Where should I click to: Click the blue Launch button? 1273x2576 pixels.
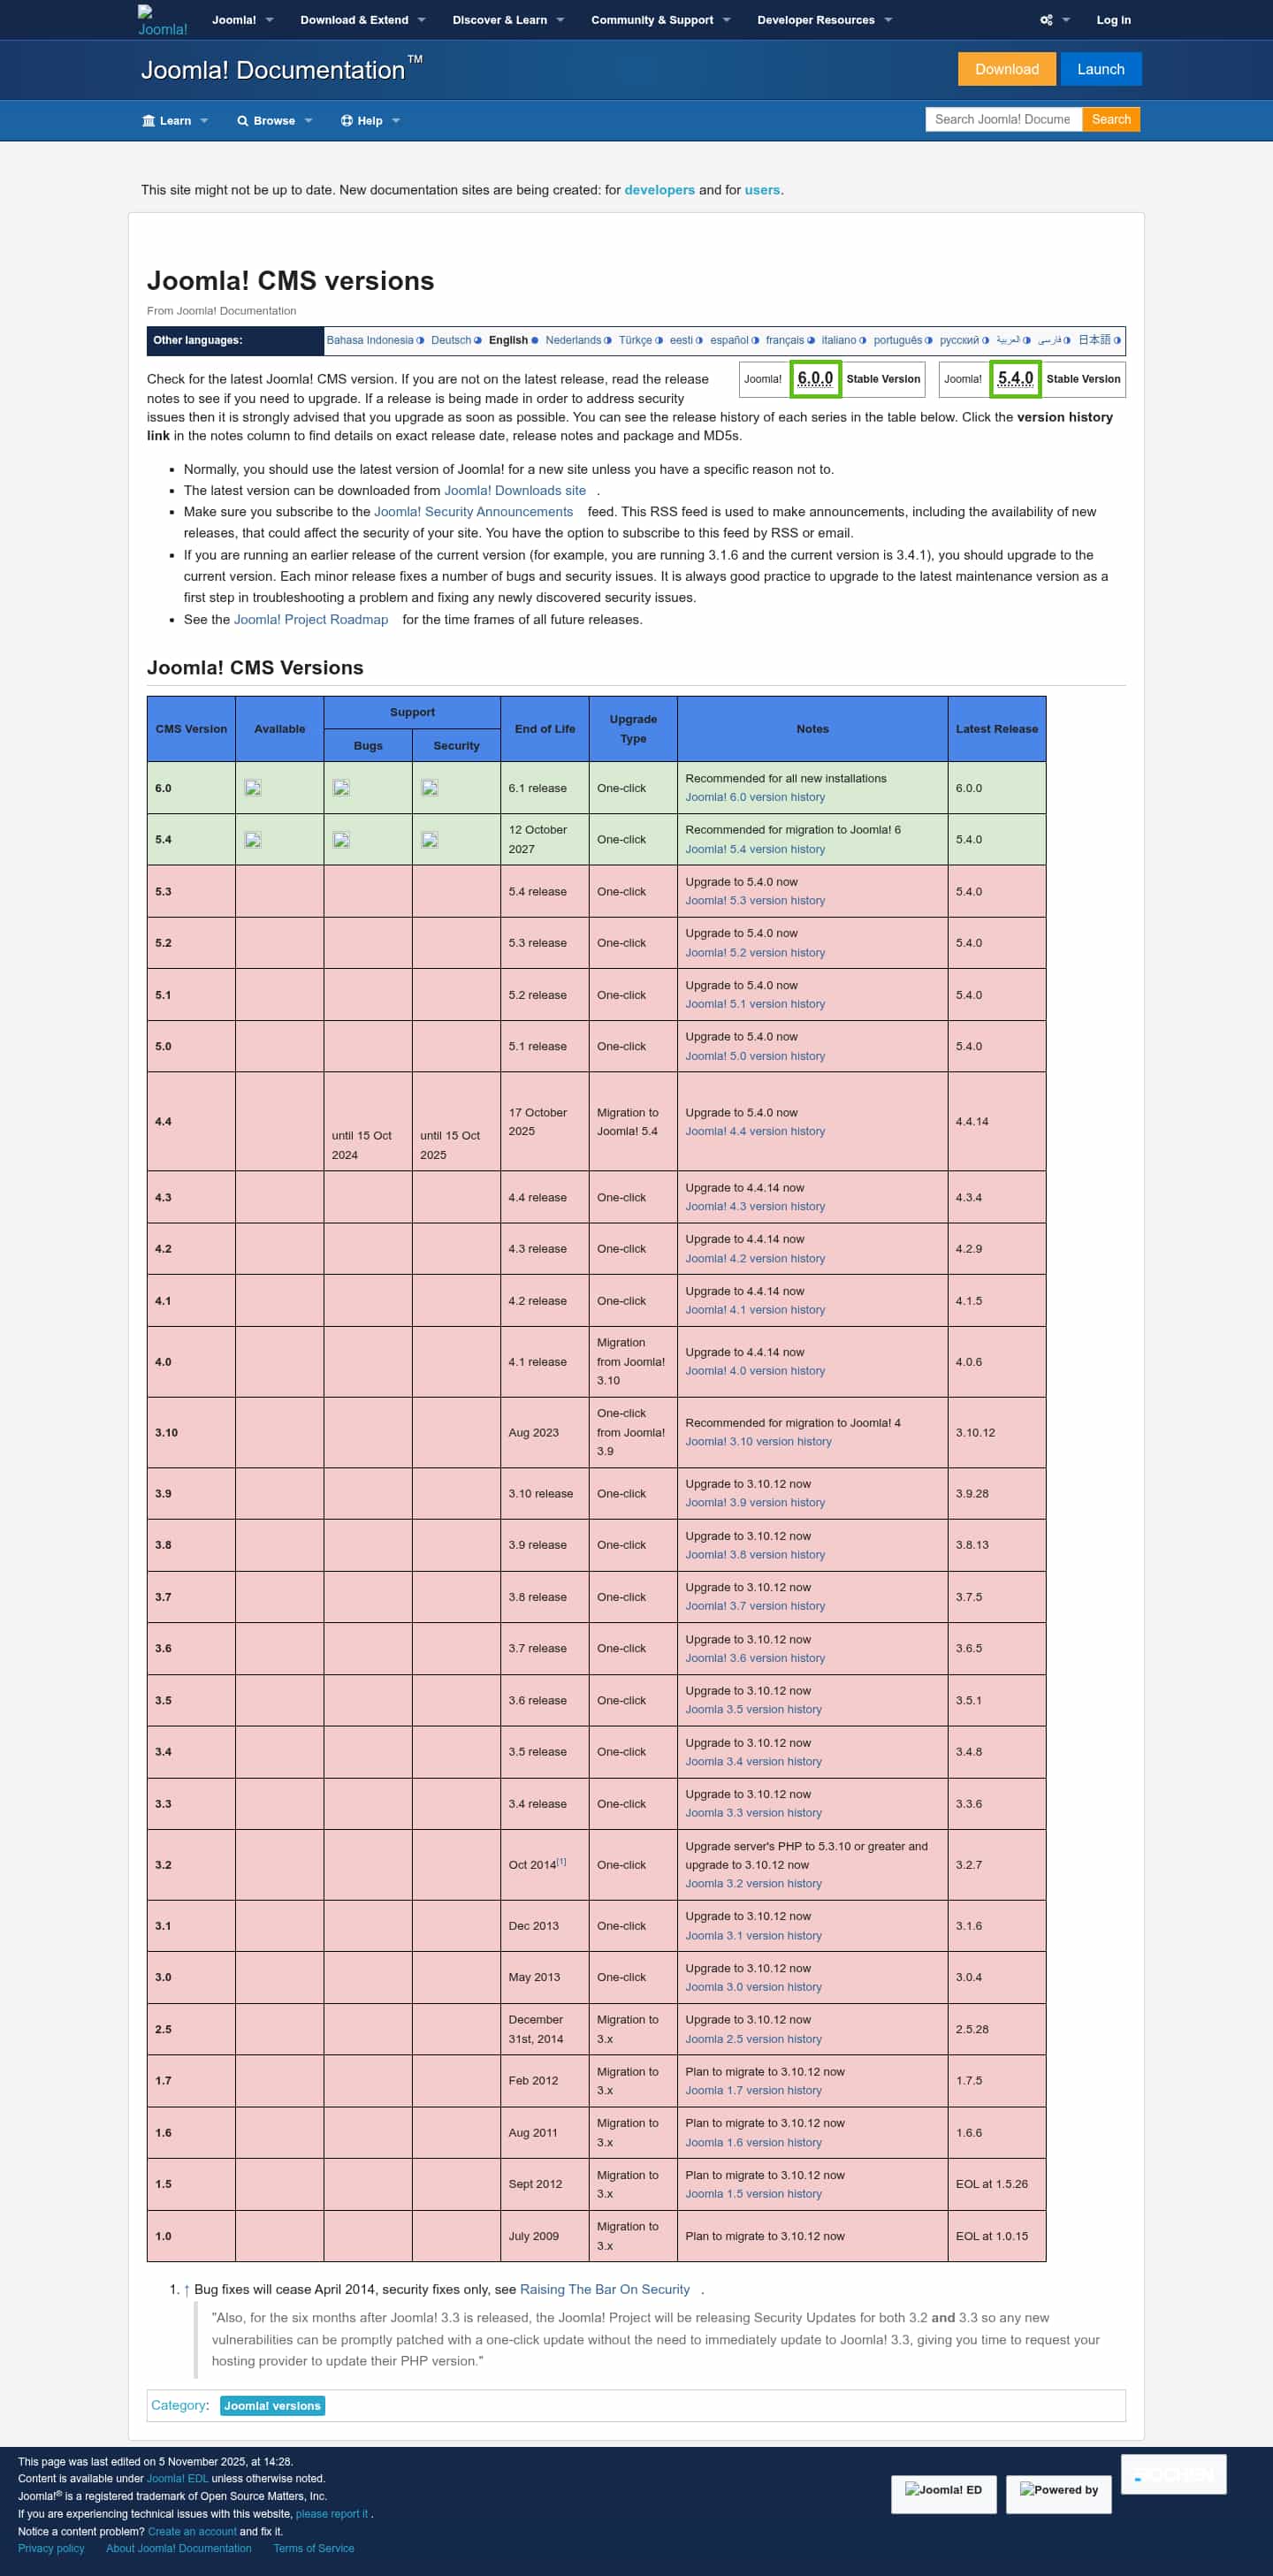coord(1100,69)
